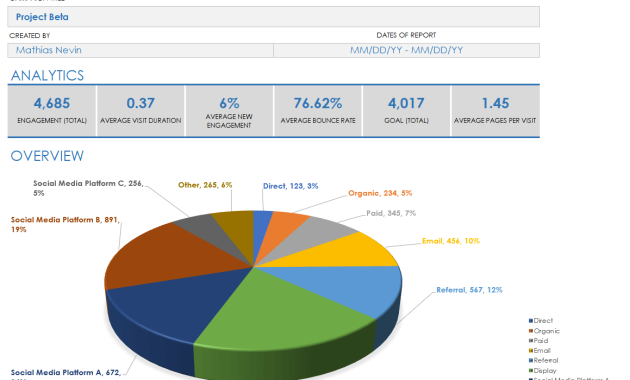Click the ANALYTICS section heading

click(47, 76)
